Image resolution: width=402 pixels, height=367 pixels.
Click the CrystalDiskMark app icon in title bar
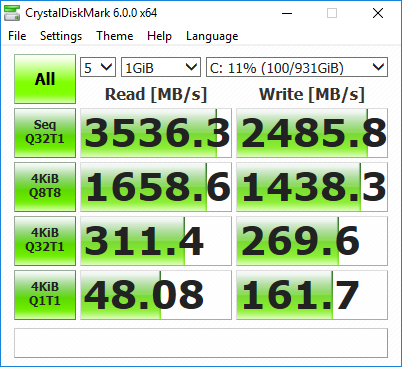click(12, 13)
